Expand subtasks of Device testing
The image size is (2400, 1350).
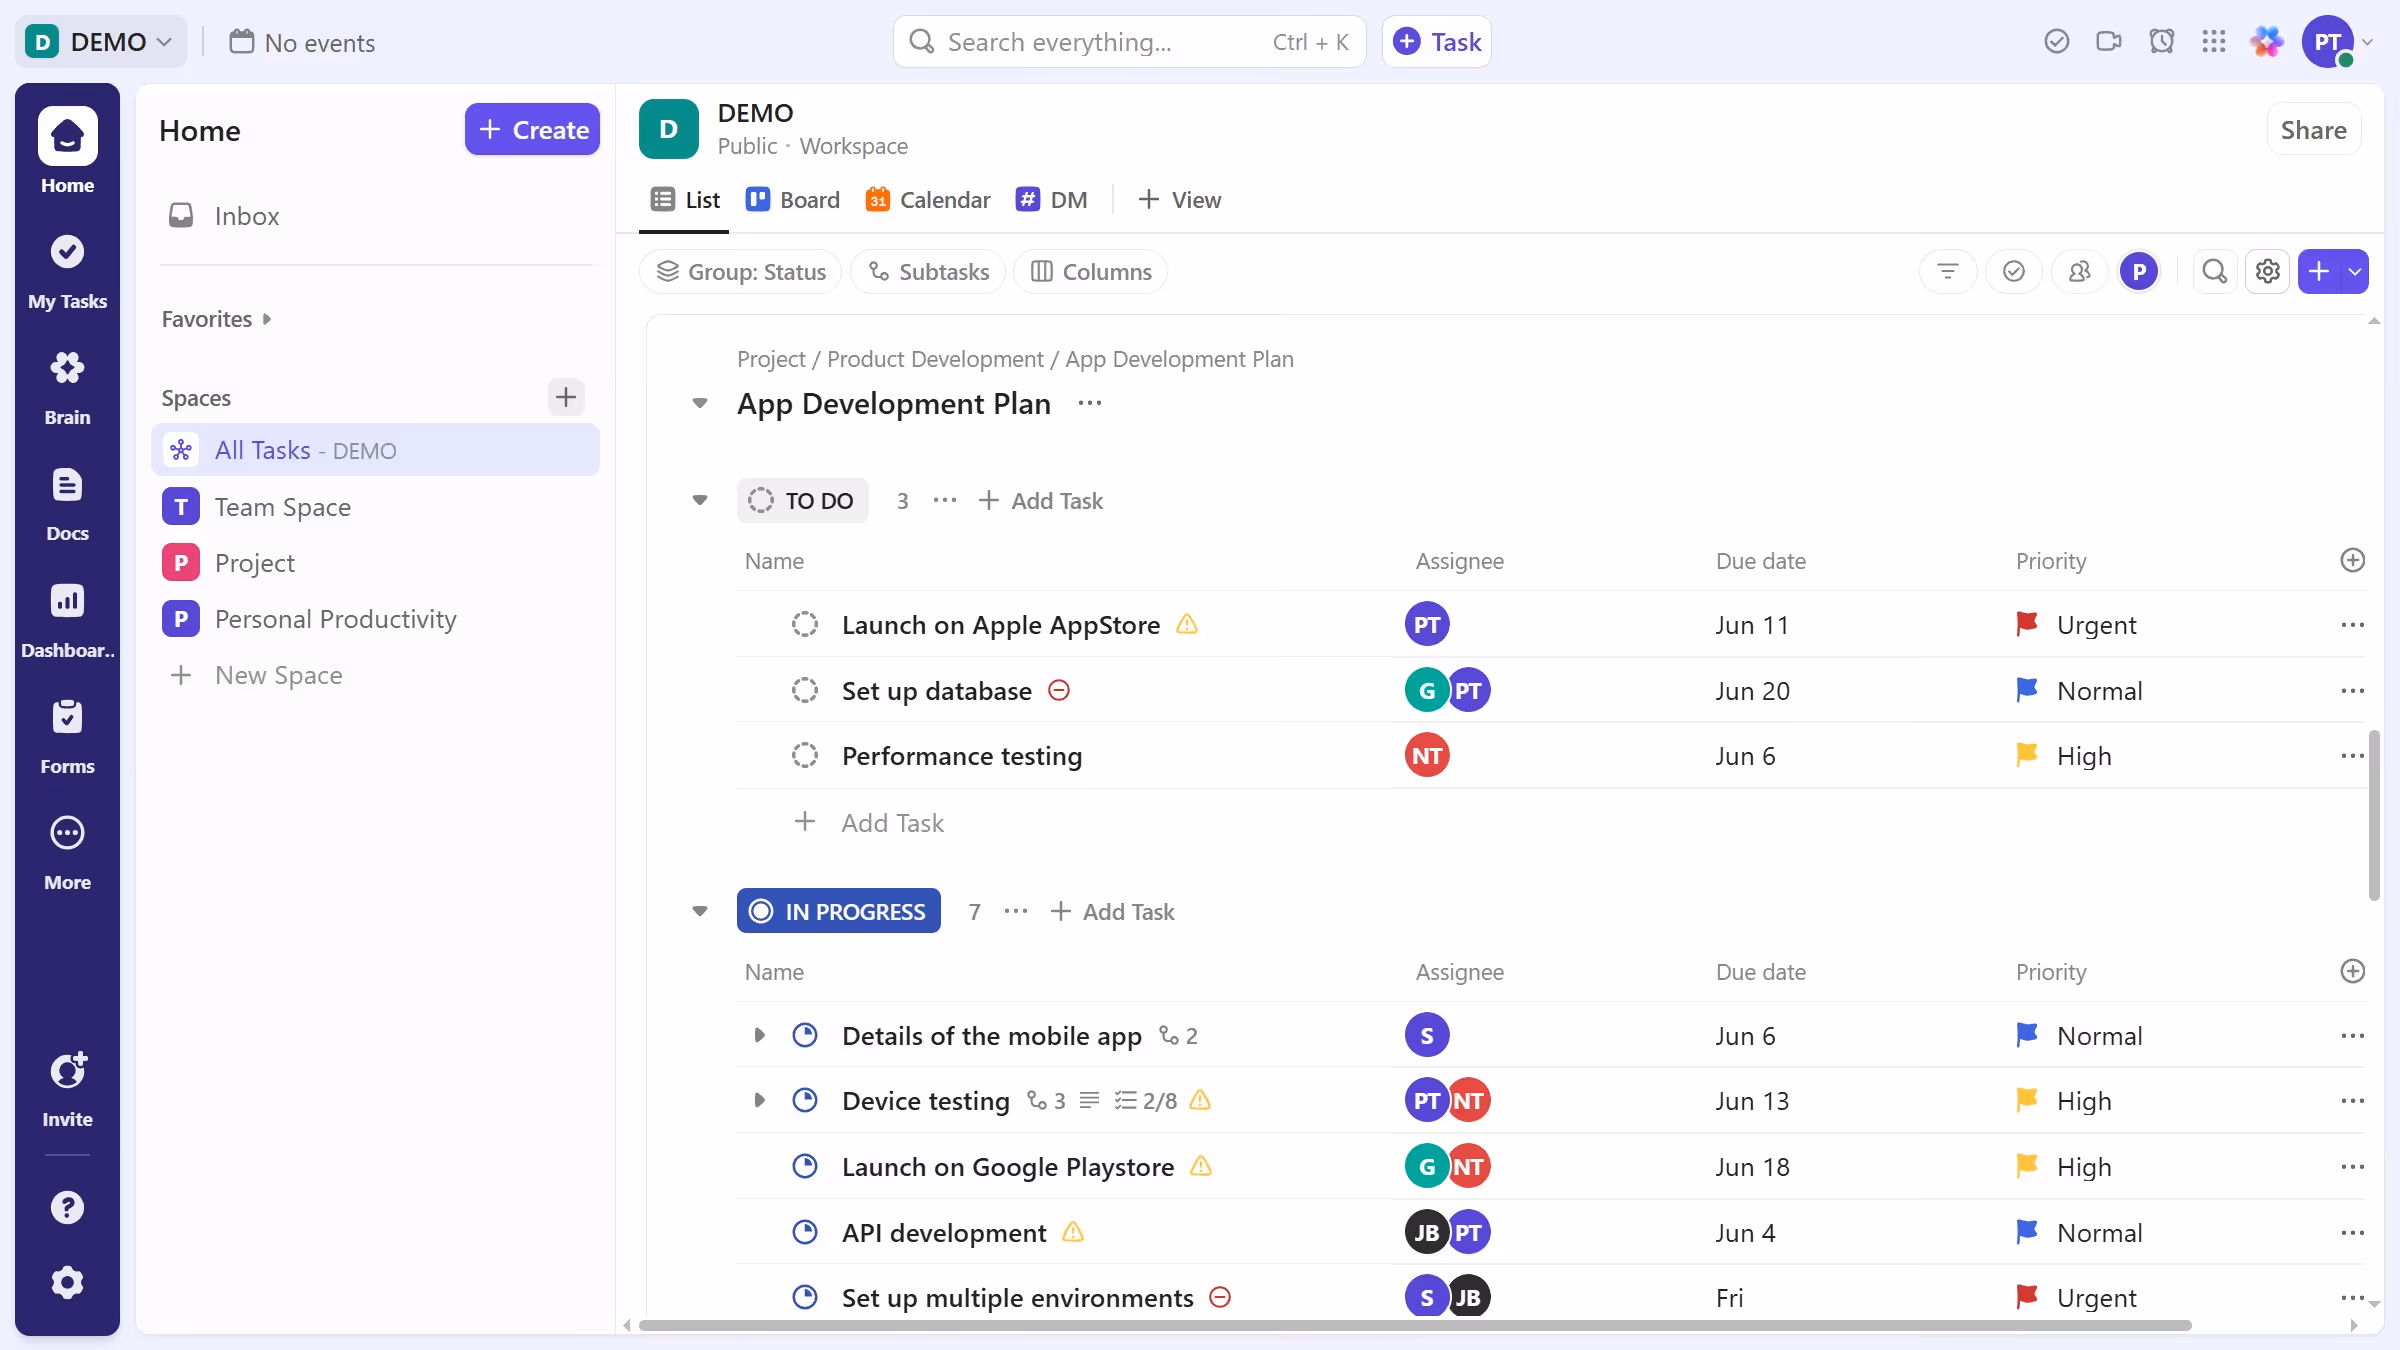tap(759, 1100)
